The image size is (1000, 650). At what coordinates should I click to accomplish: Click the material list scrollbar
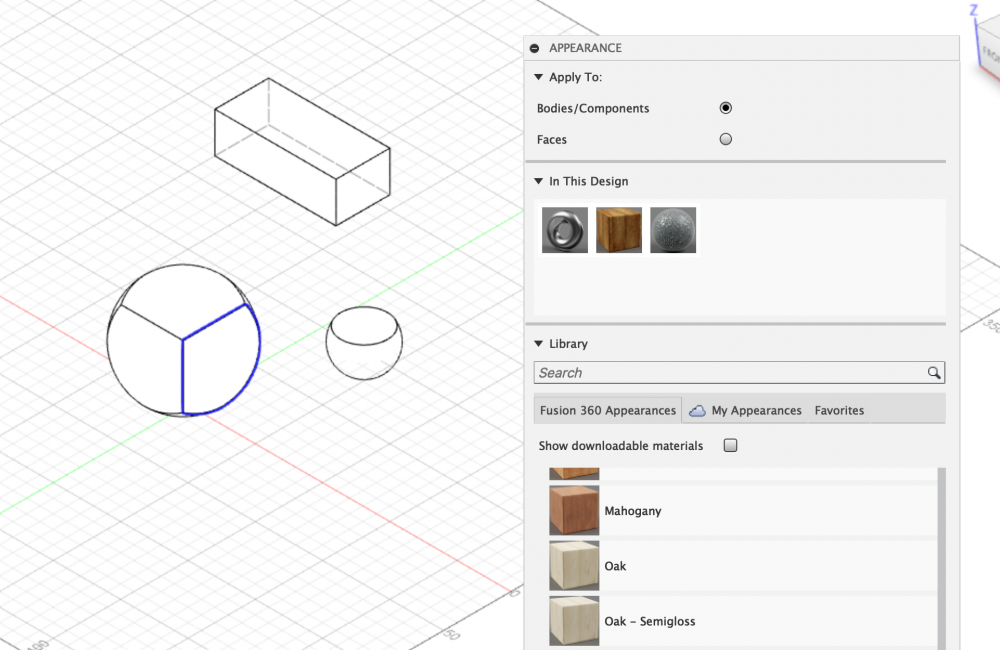point(941,559)
